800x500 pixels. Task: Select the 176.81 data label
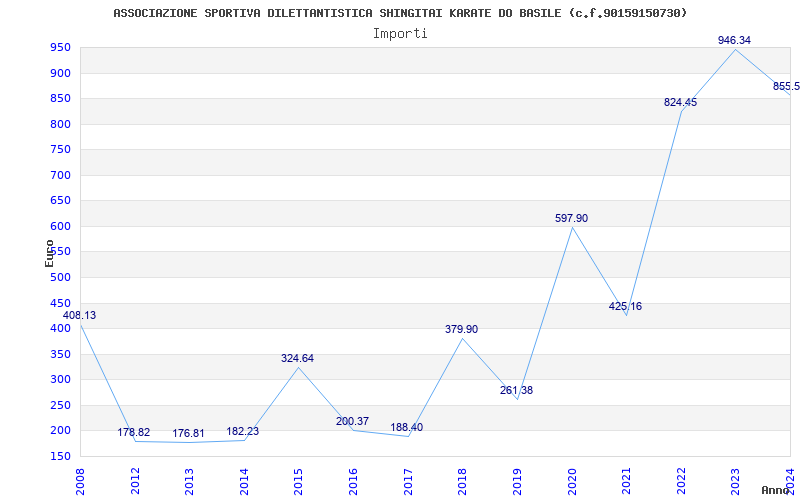pyautogui.click(x=188, y=433)
